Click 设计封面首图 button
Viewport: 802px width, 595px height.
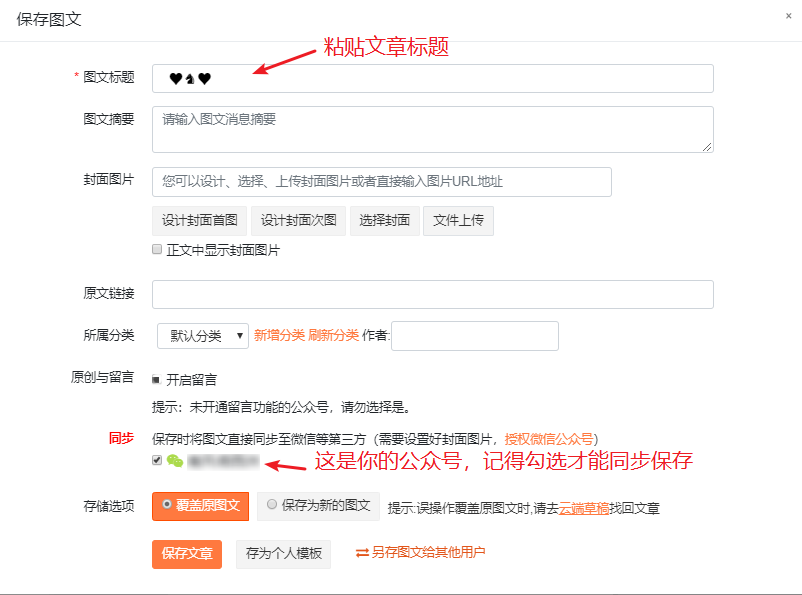tap(199, 221)
